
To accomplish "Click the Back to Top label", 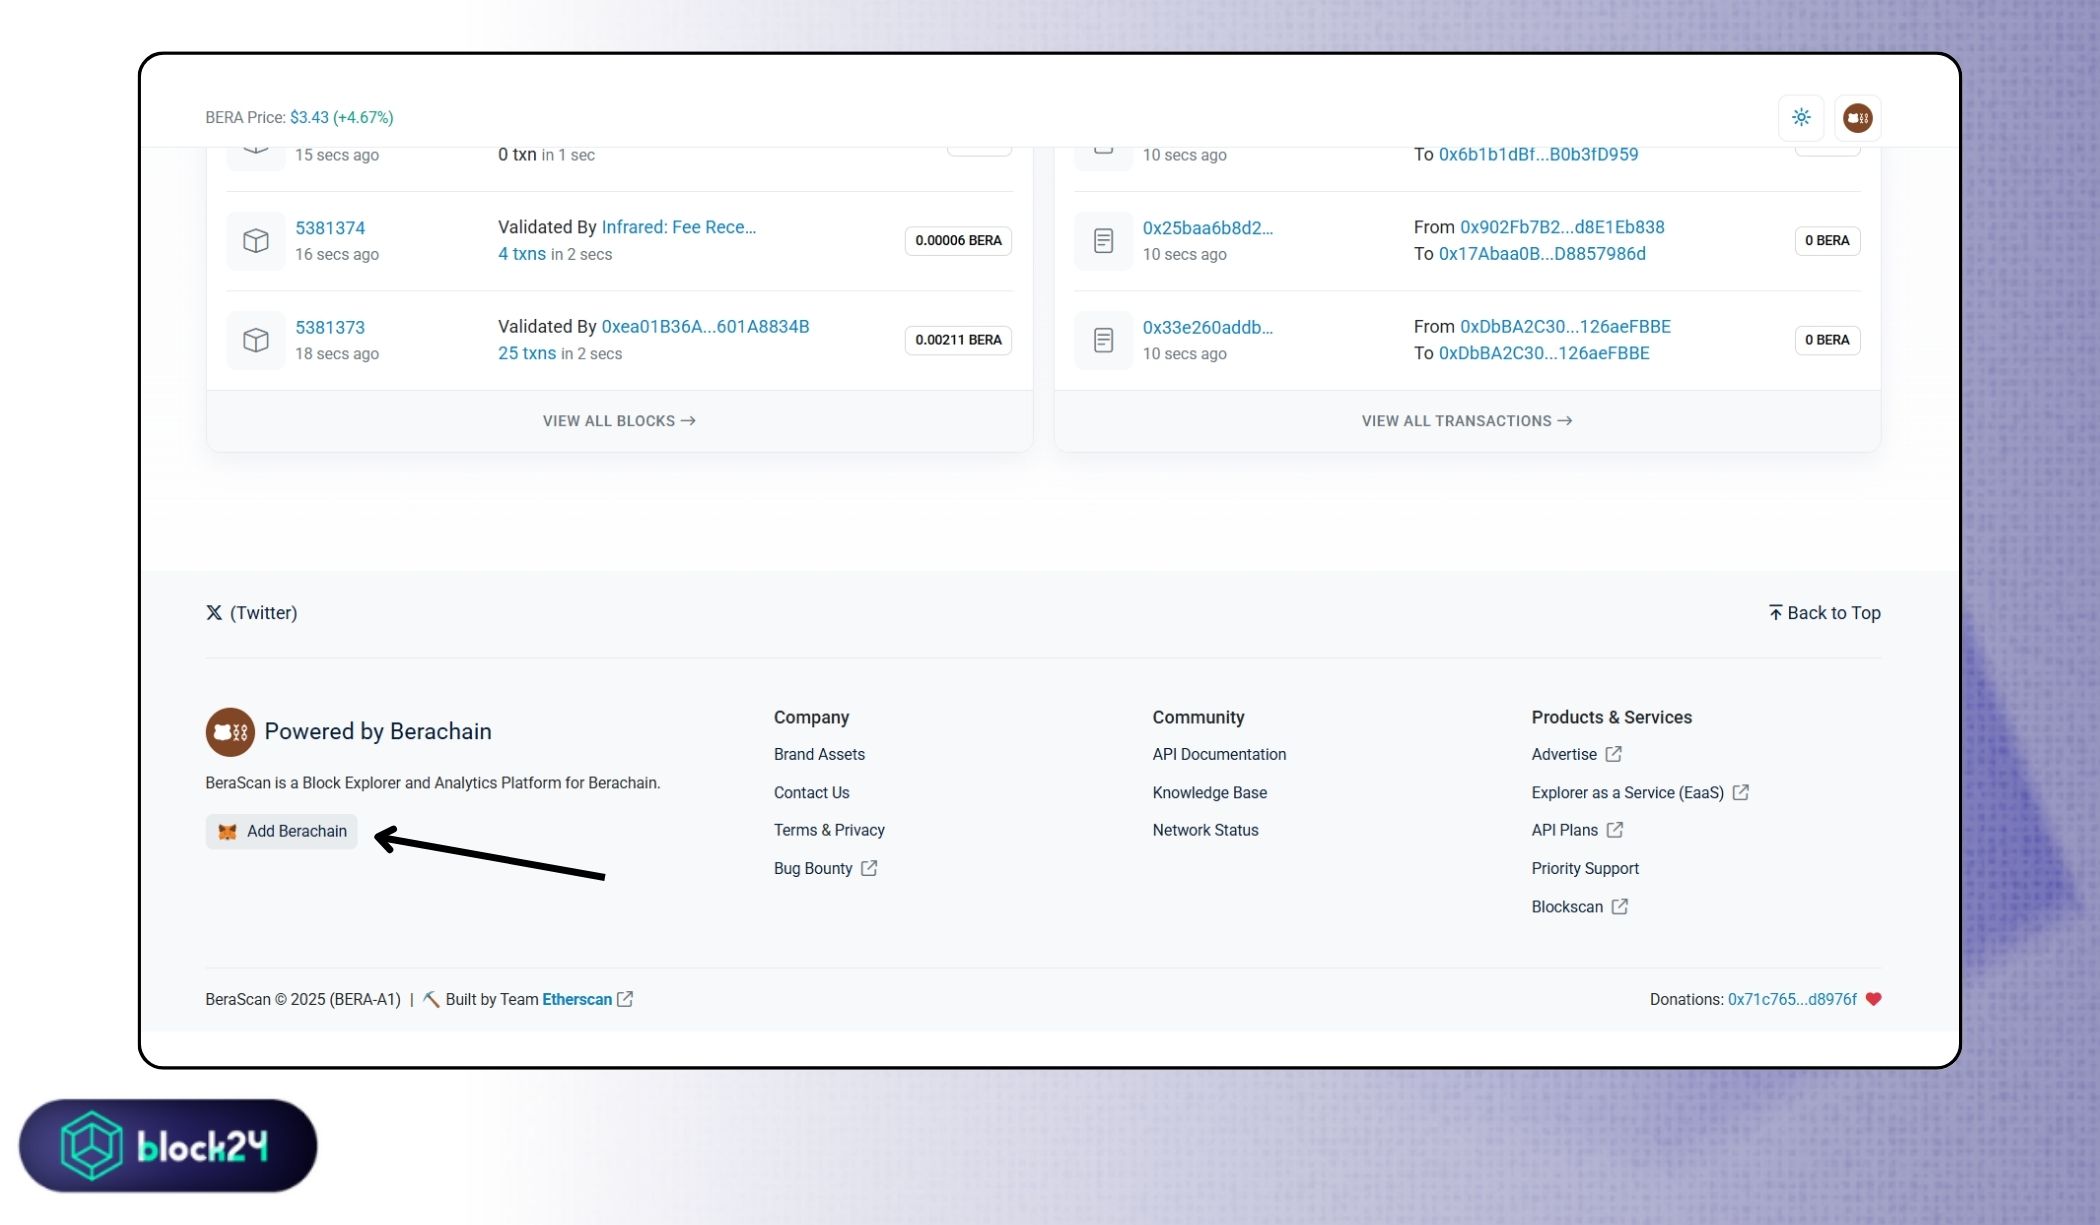I will coord(1834,613).
